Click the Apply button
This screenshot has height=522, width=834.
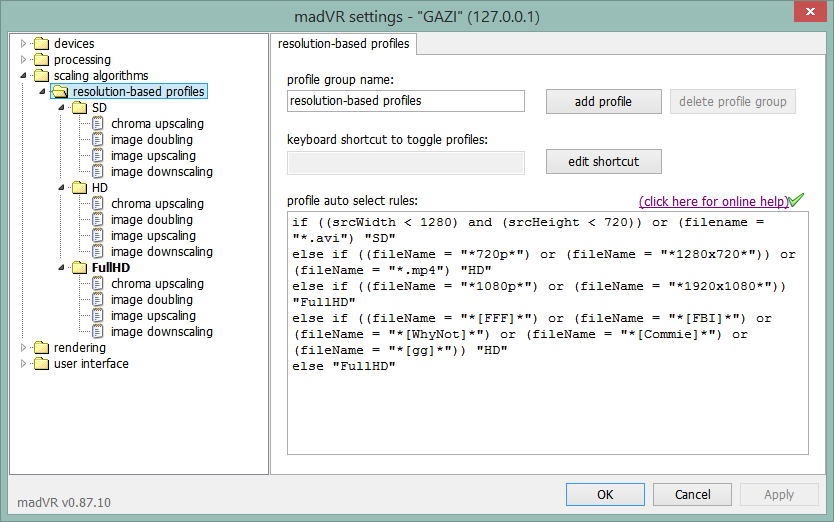click(x=779, y=495)
